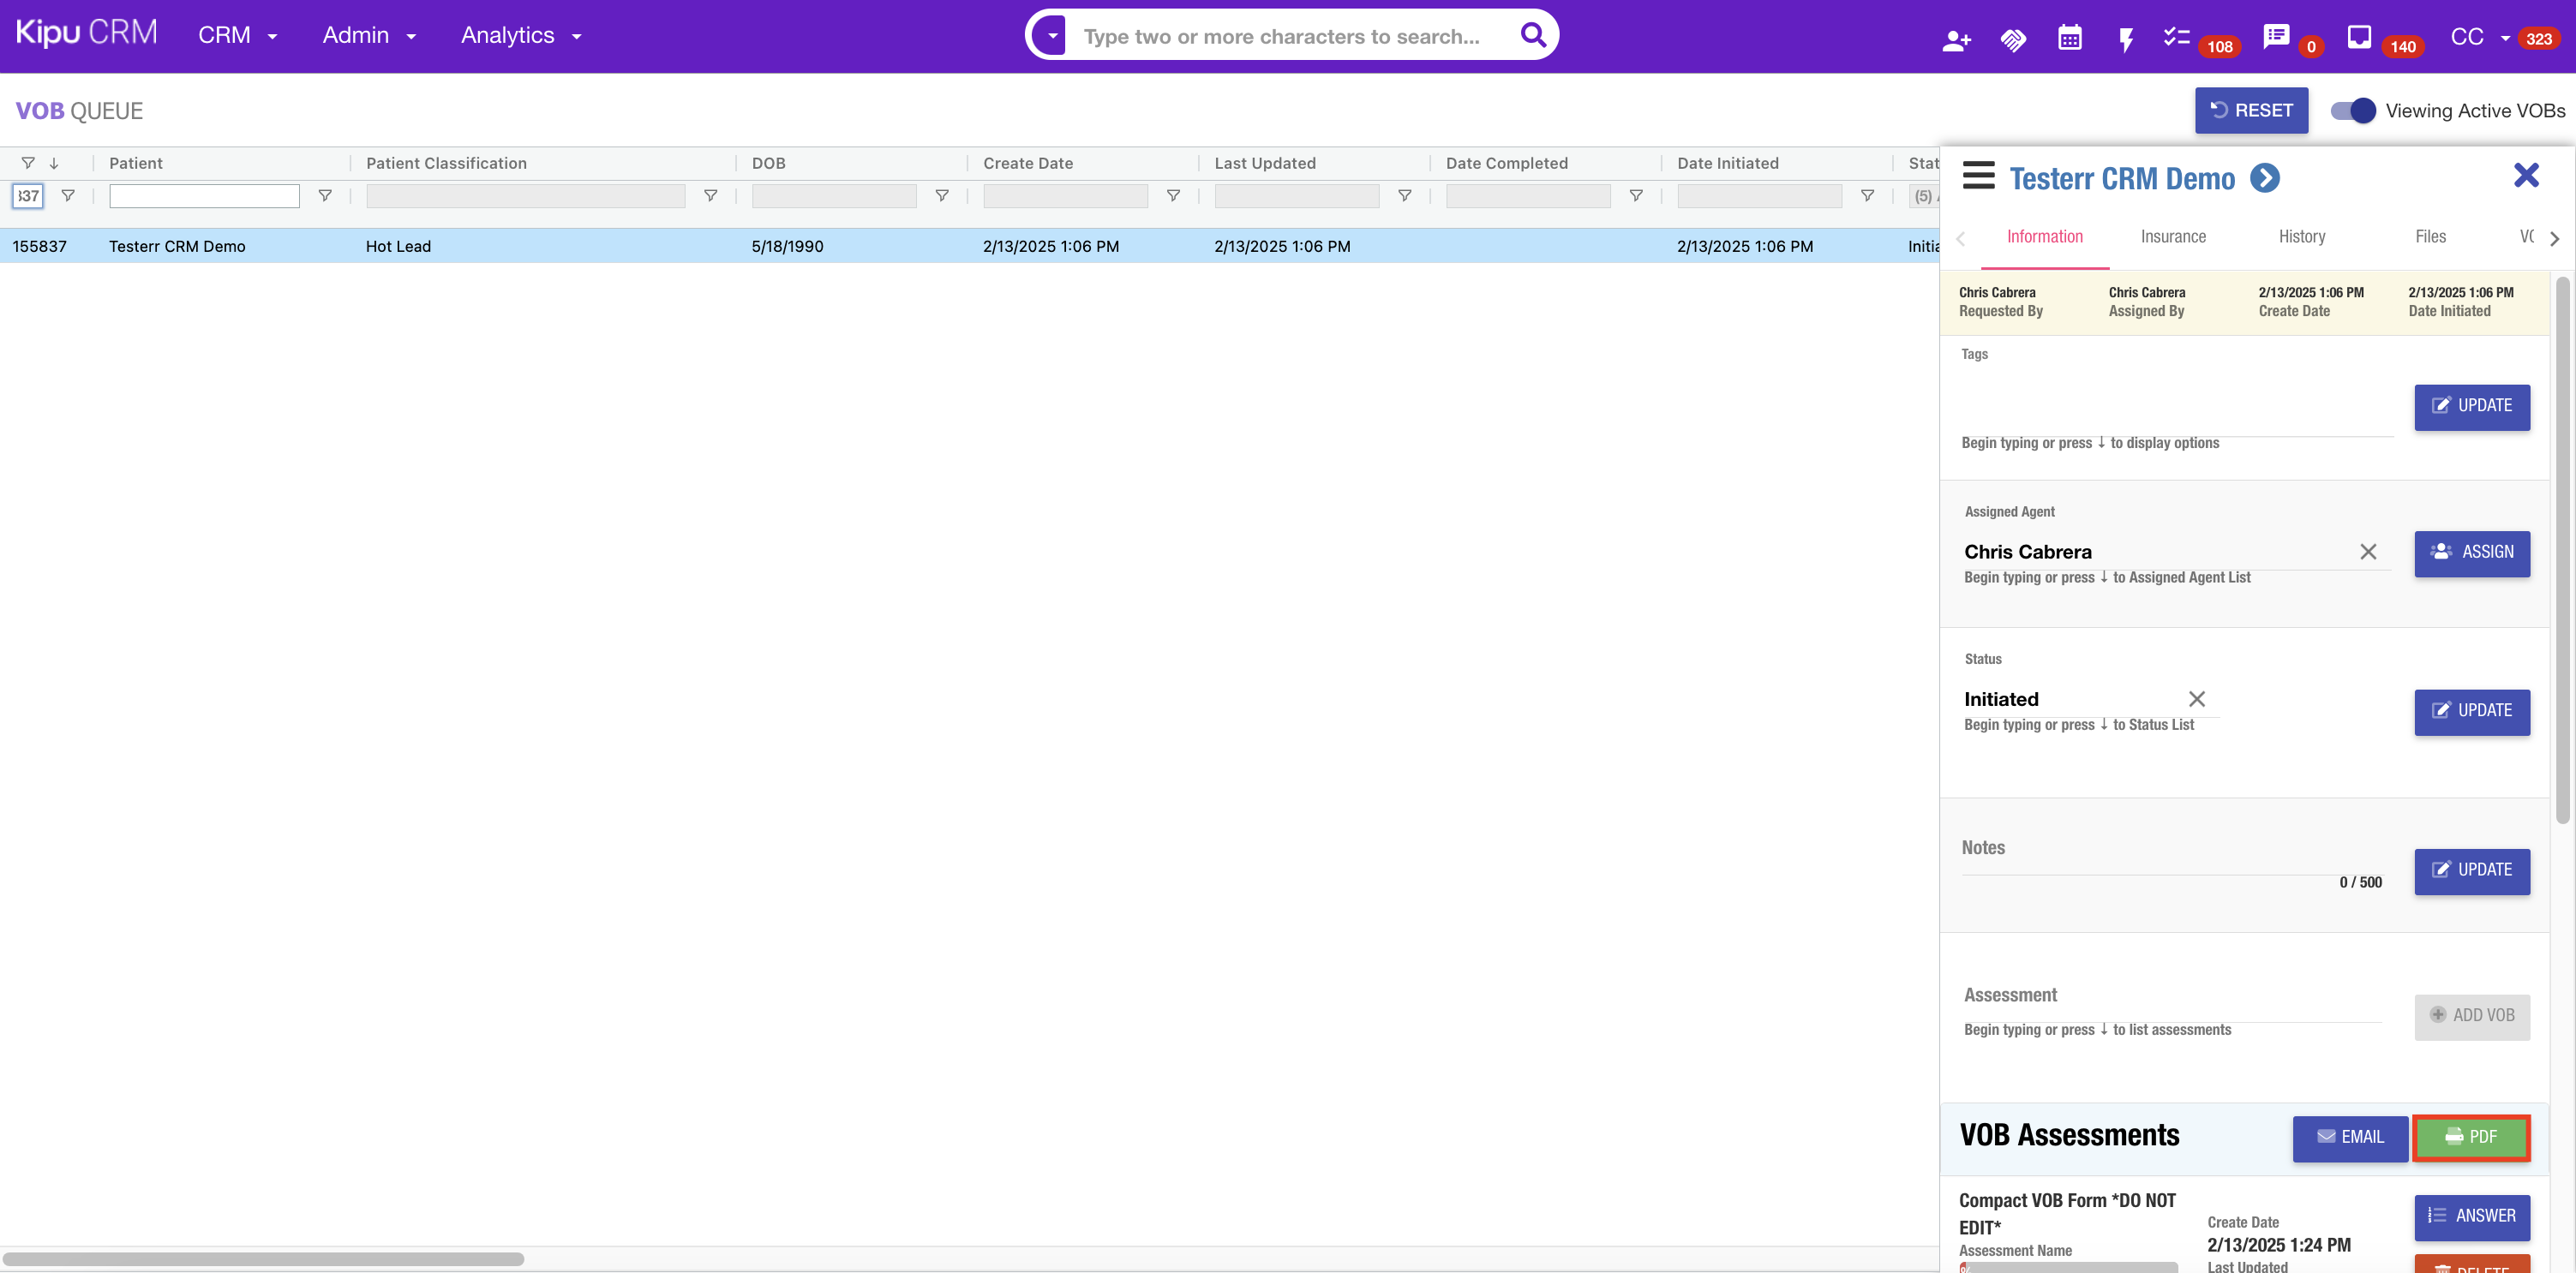Select the Testerr CRM Demo table row

[x=969, y=246]
